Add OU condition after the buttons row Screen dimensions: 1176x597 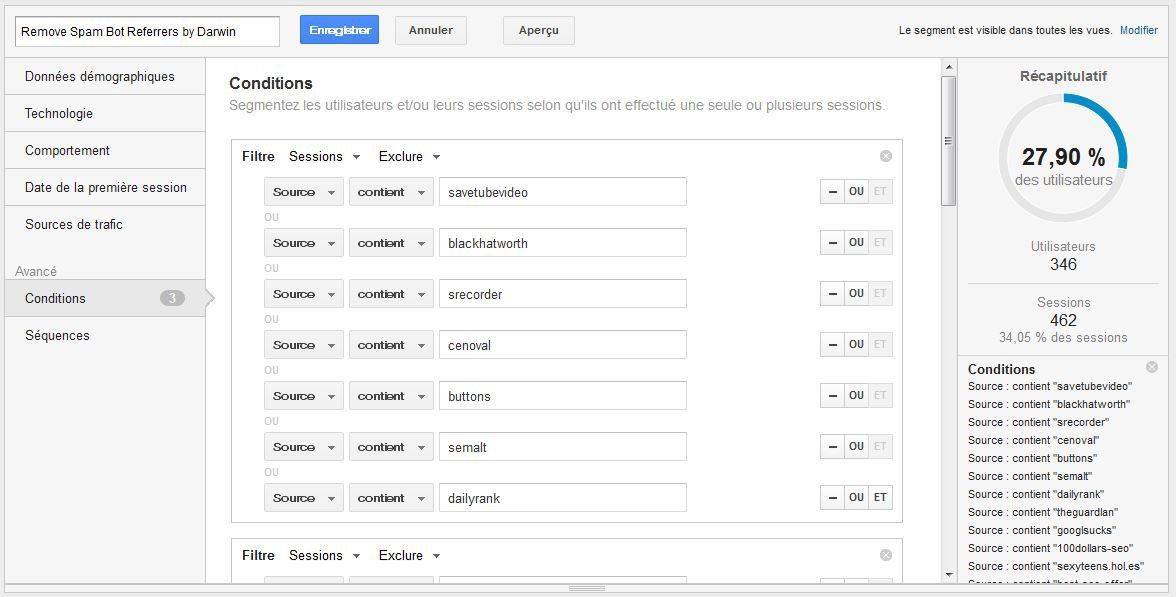856,396
